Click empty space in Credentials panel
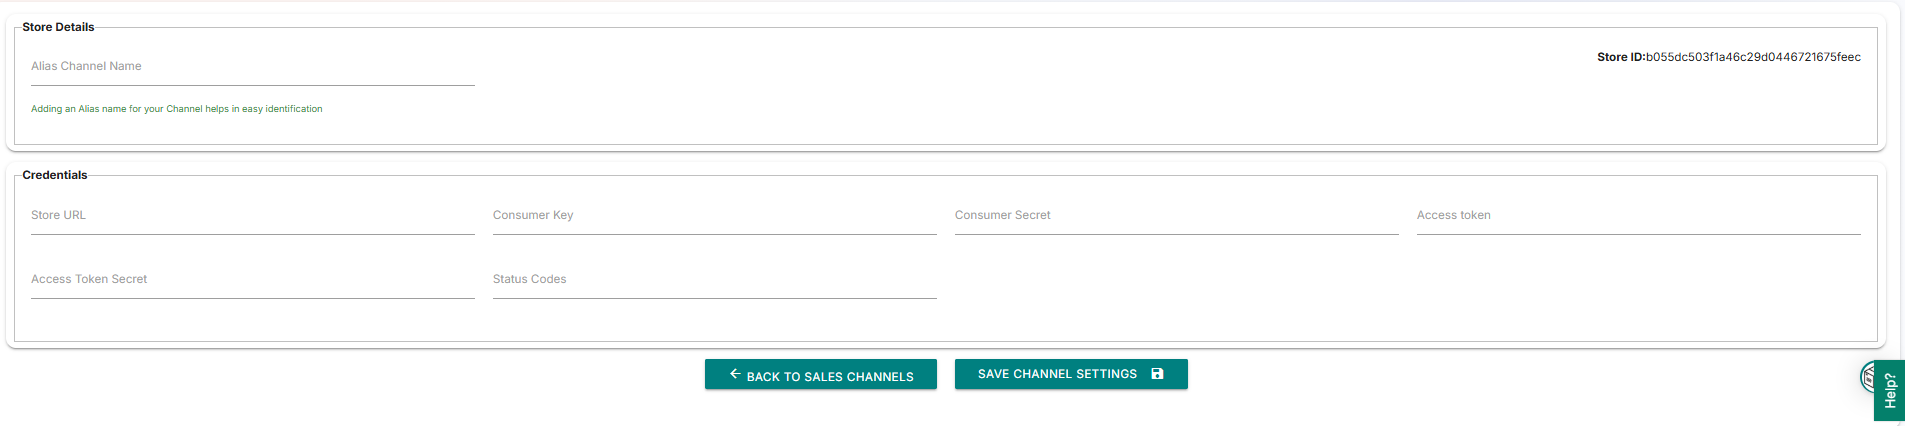The height and width of the screenshot is (426, 1905). tap(1400, 290)
